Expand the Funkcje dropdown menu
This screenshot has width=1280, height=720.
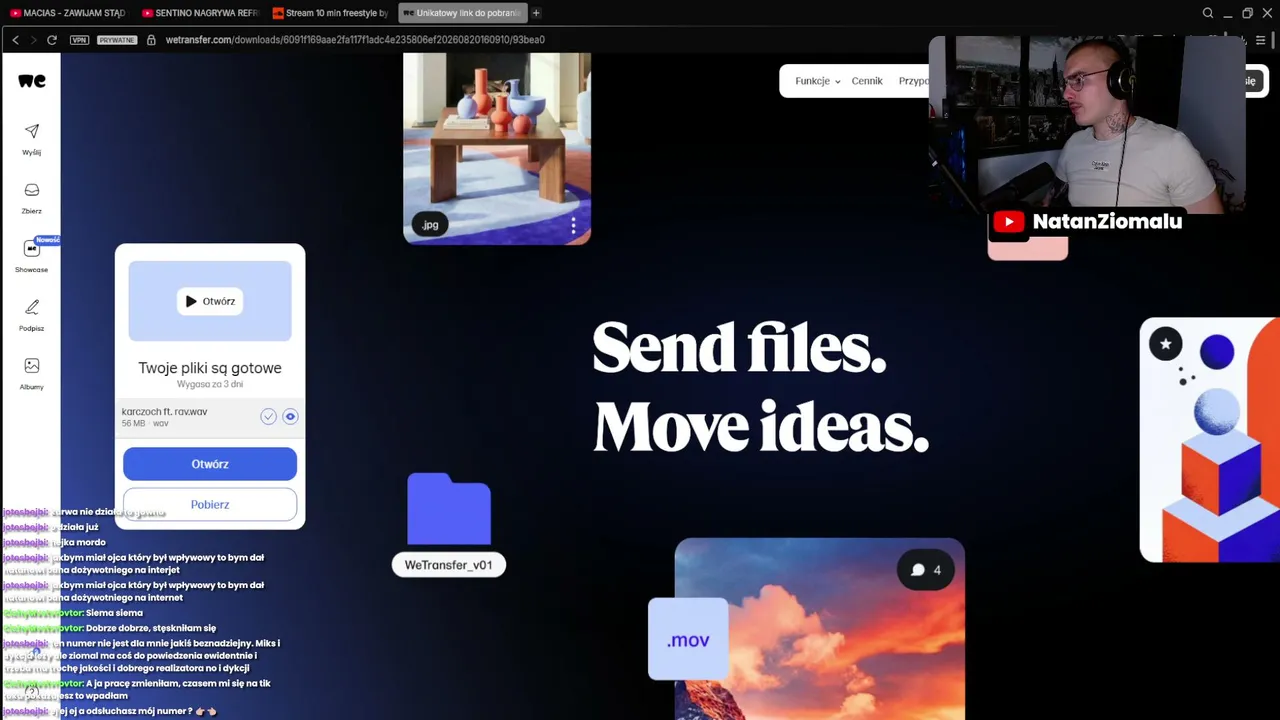click(817, 81)
